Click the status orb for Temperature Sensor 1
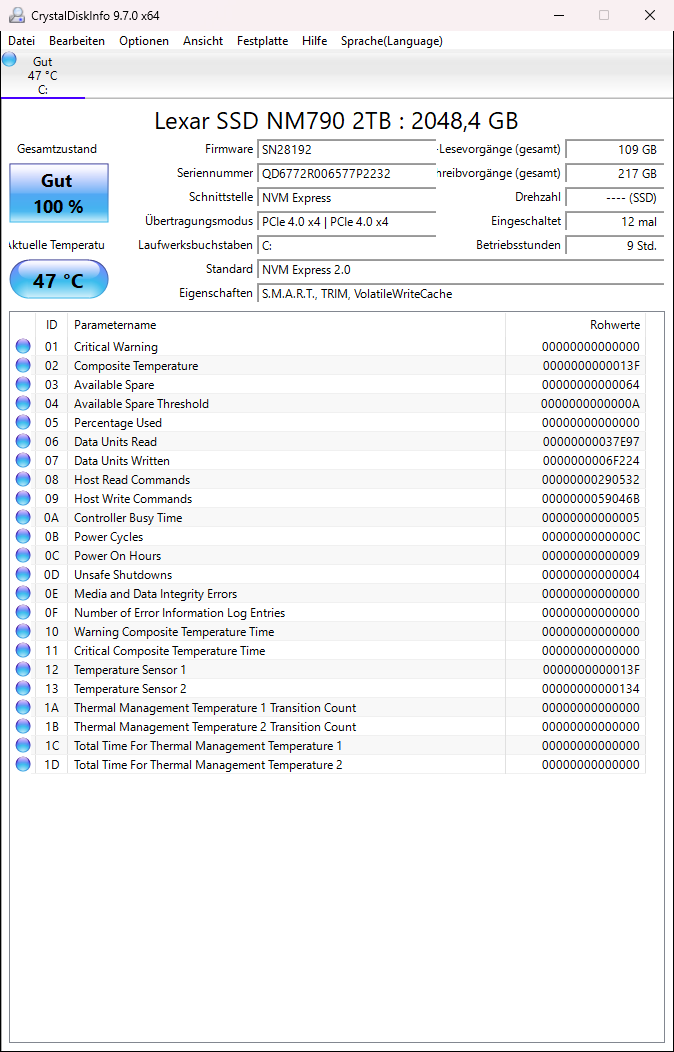Screen dimensions: 674x1052 pyautogui.click(x=23, y=670)
